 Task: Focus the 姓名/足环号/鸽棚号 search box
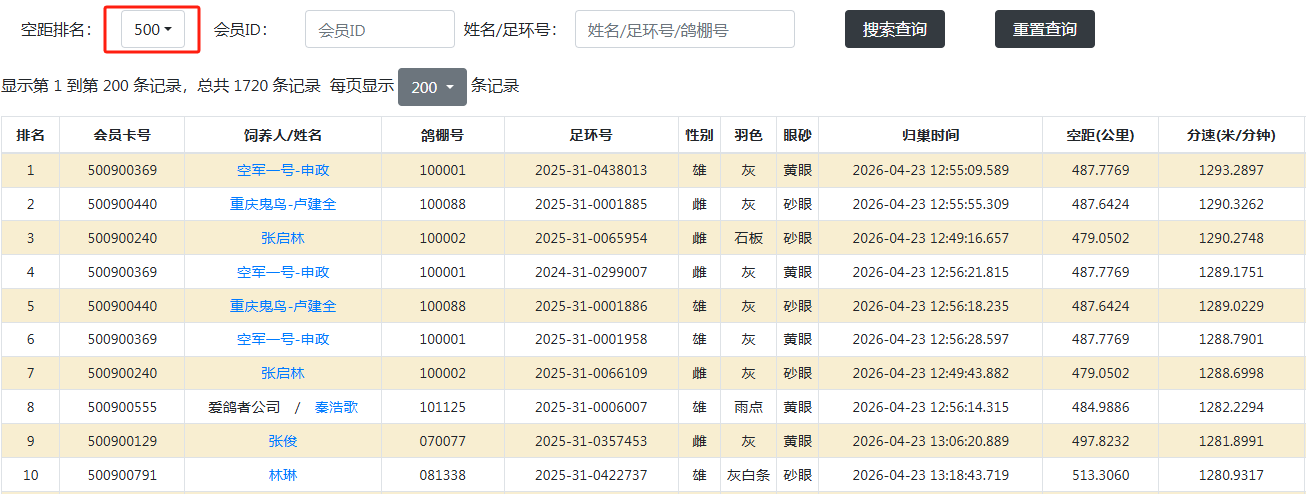point(684,30)
